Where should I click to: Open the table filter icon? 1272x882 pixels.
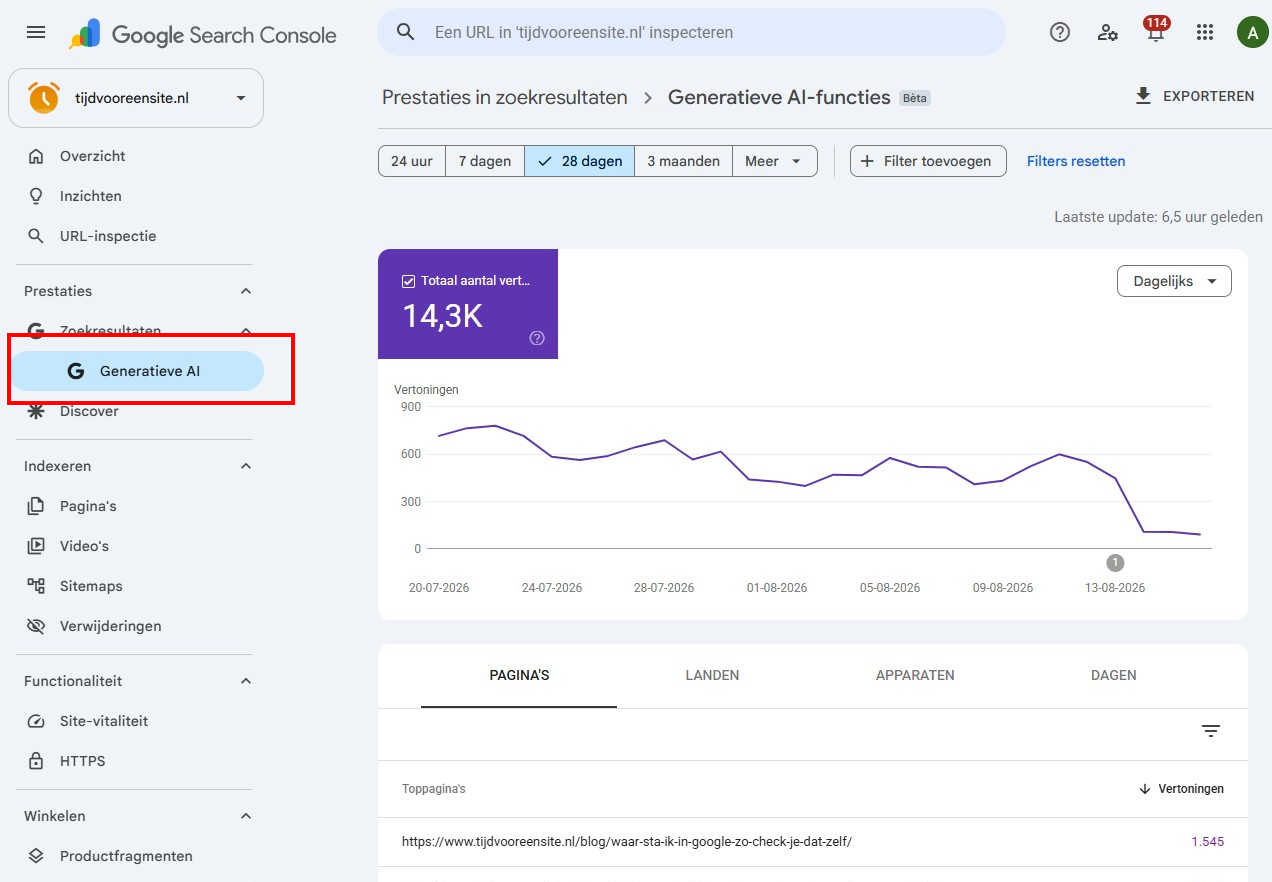[x=1211, y=731]
